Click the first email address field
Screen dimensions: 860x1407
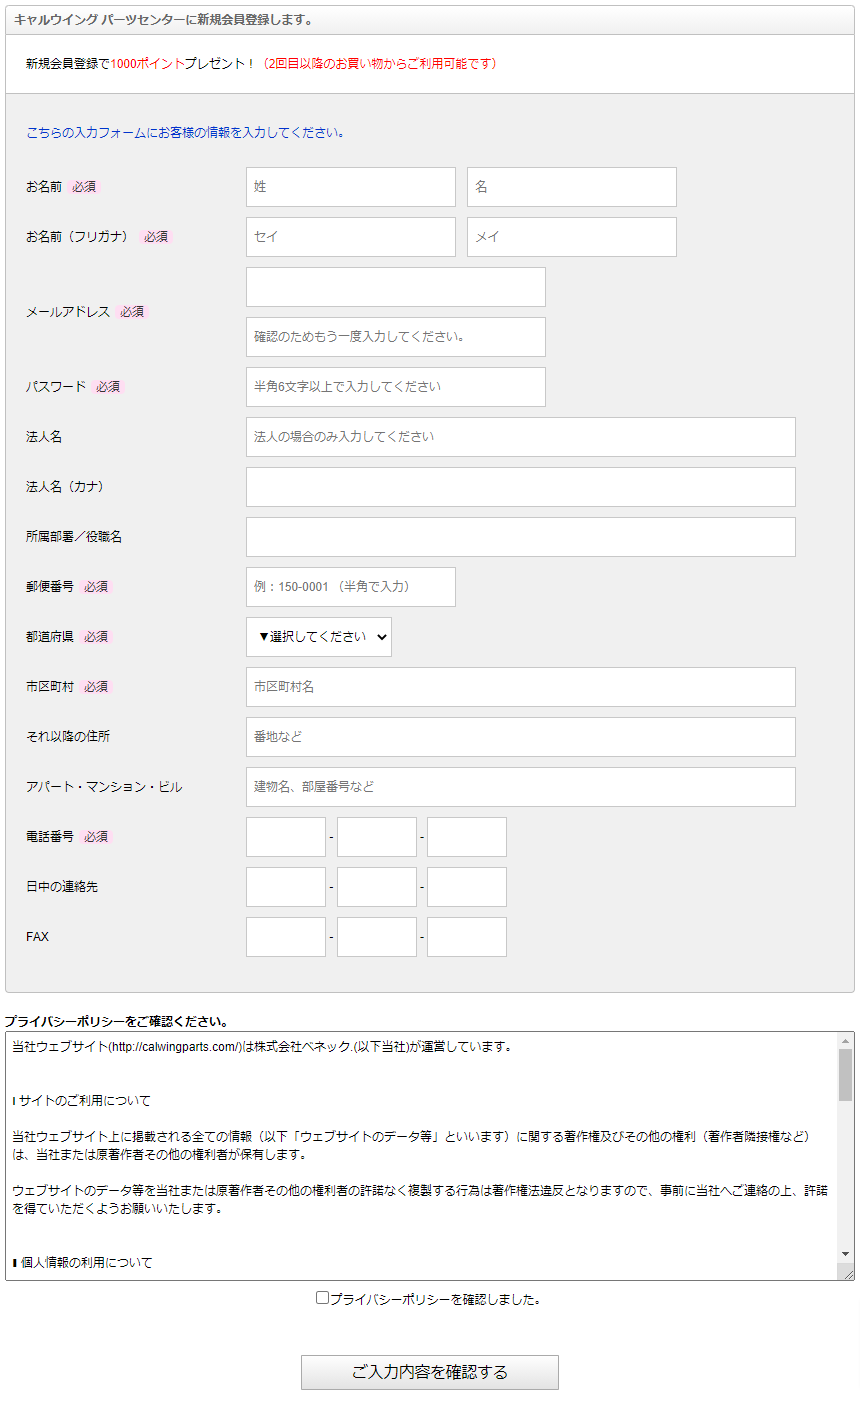(x=396, y=287)
